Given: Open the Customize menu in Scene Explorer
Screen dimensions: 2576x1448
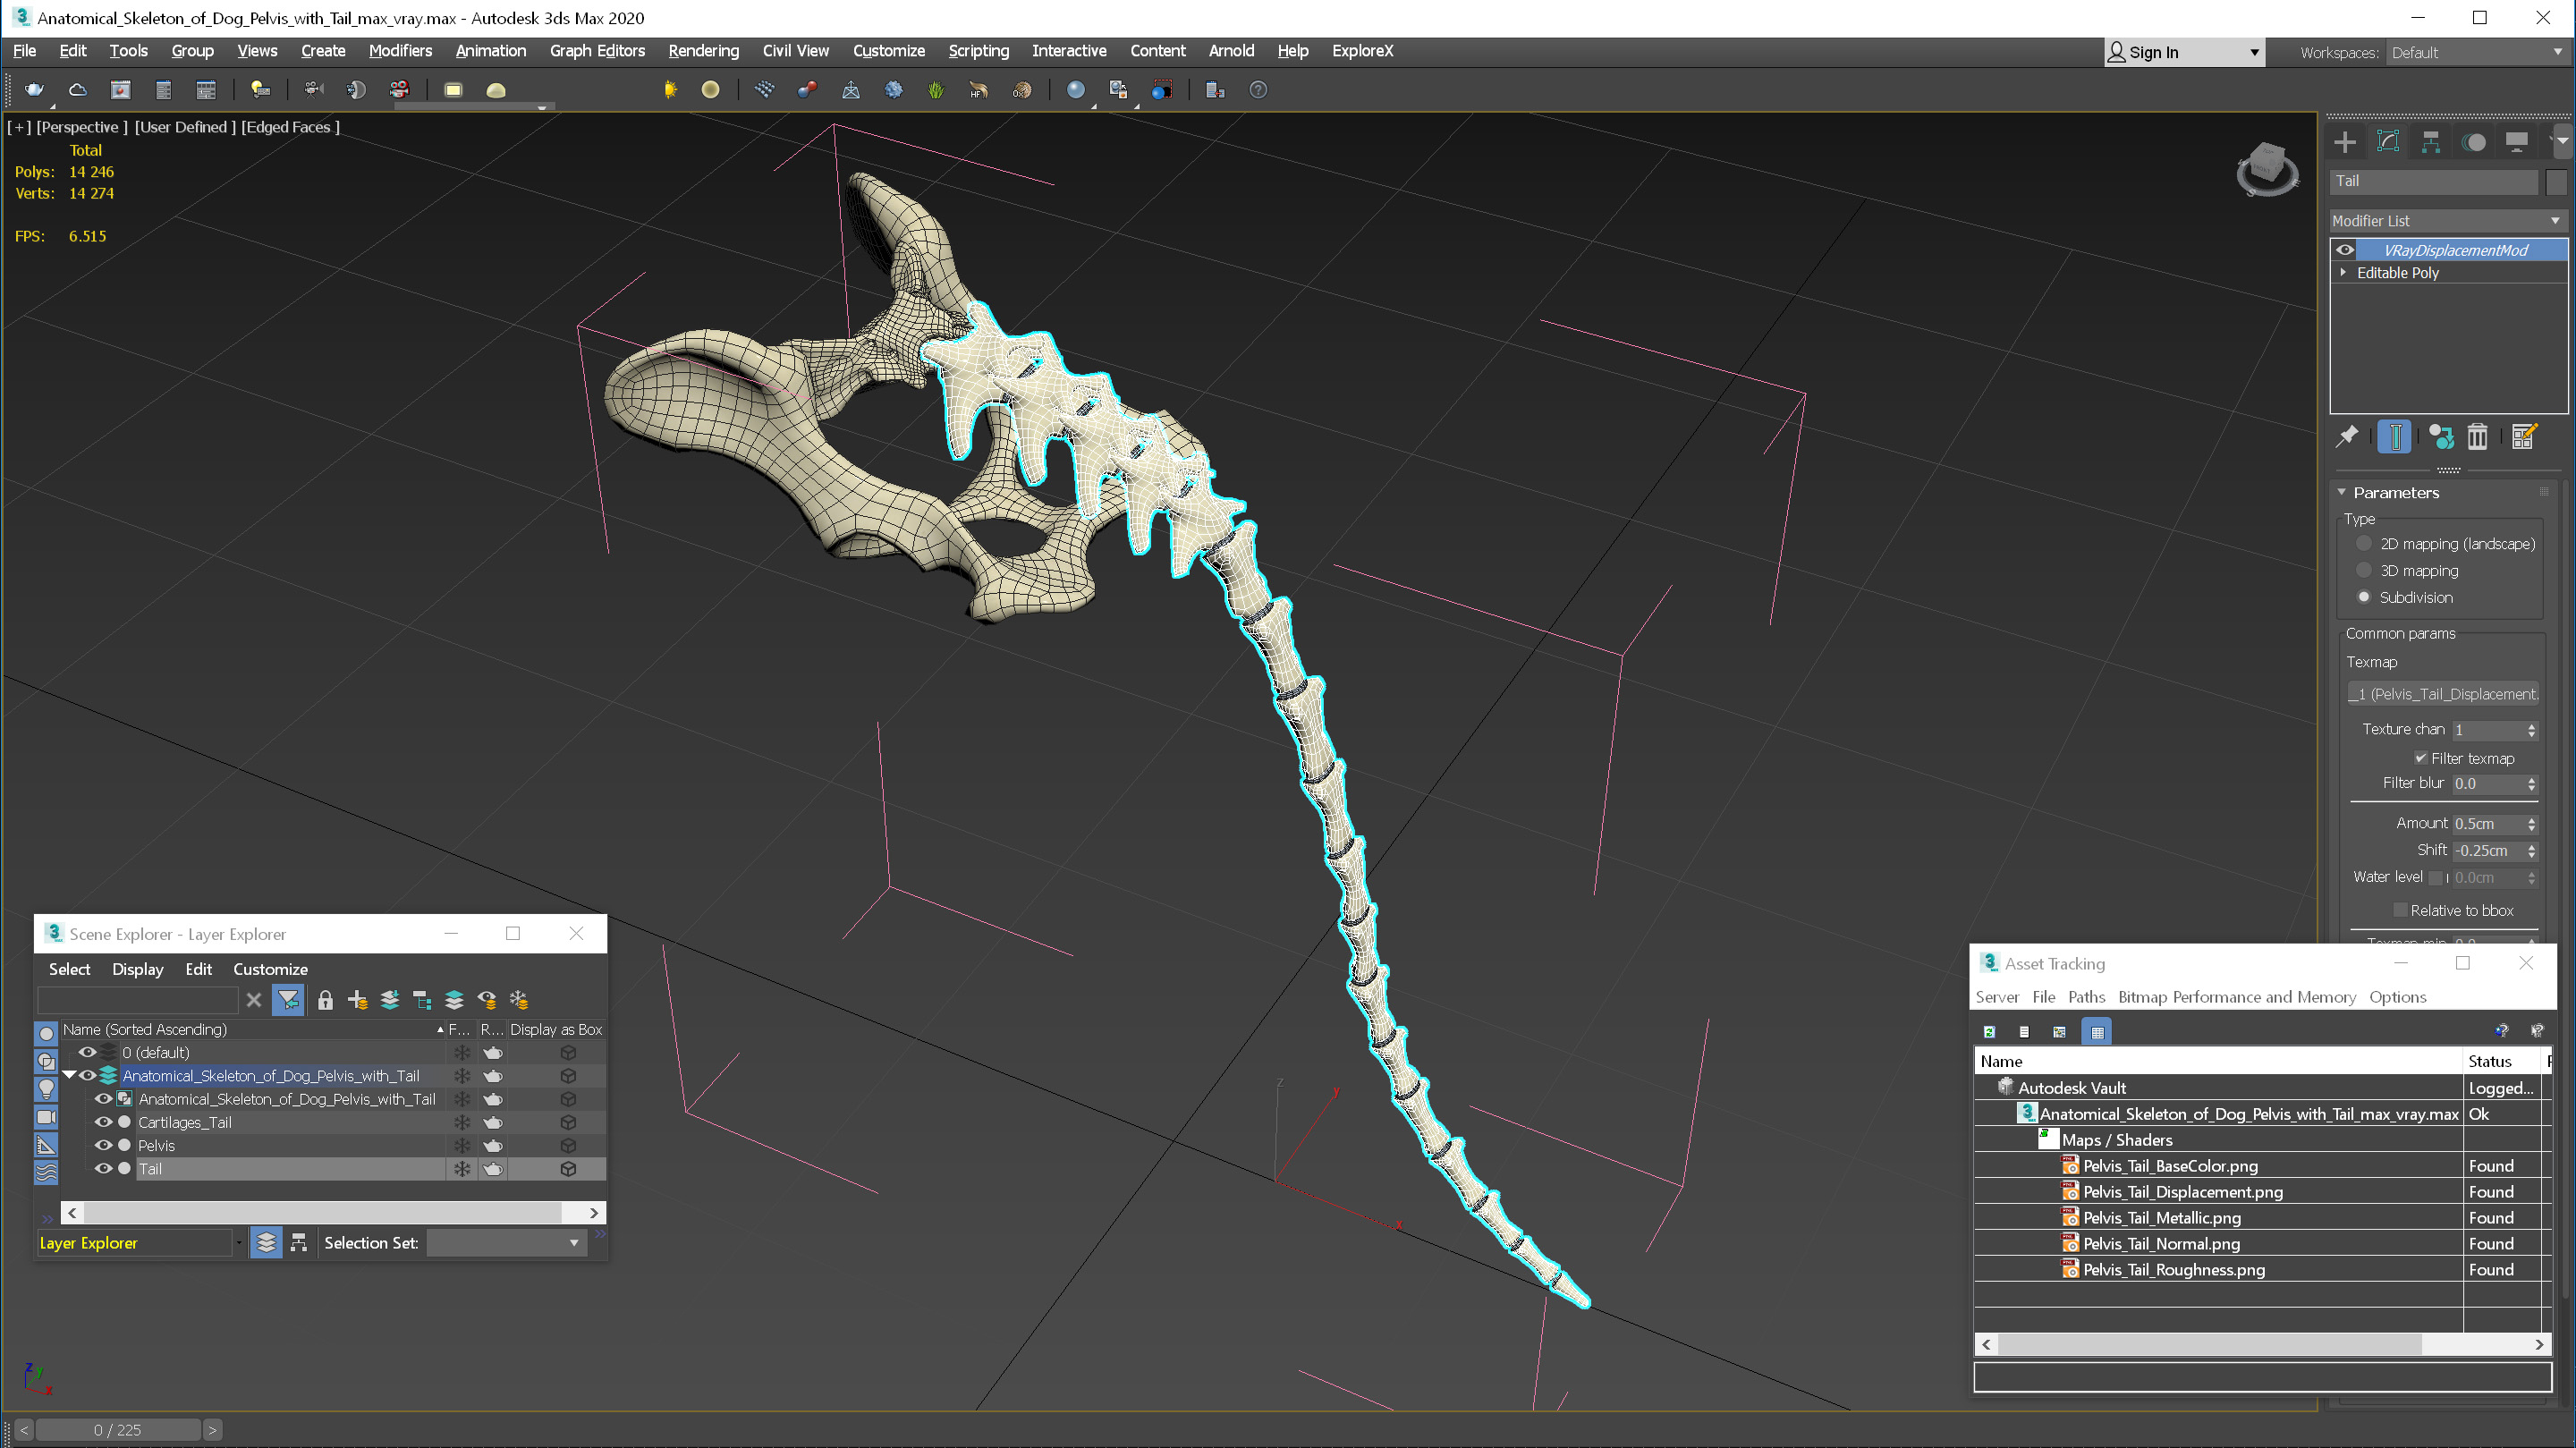Looking at the screenshot, I should [x=270, y=969].
